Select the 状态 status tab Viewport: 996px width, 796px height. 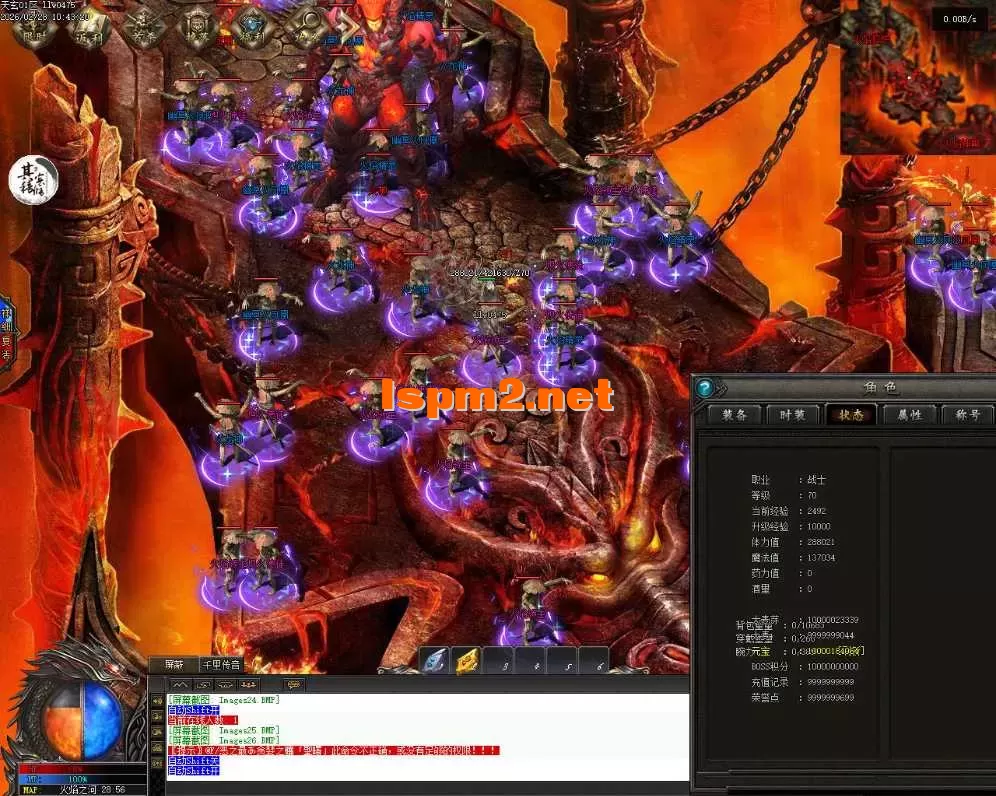click(851, 415)
